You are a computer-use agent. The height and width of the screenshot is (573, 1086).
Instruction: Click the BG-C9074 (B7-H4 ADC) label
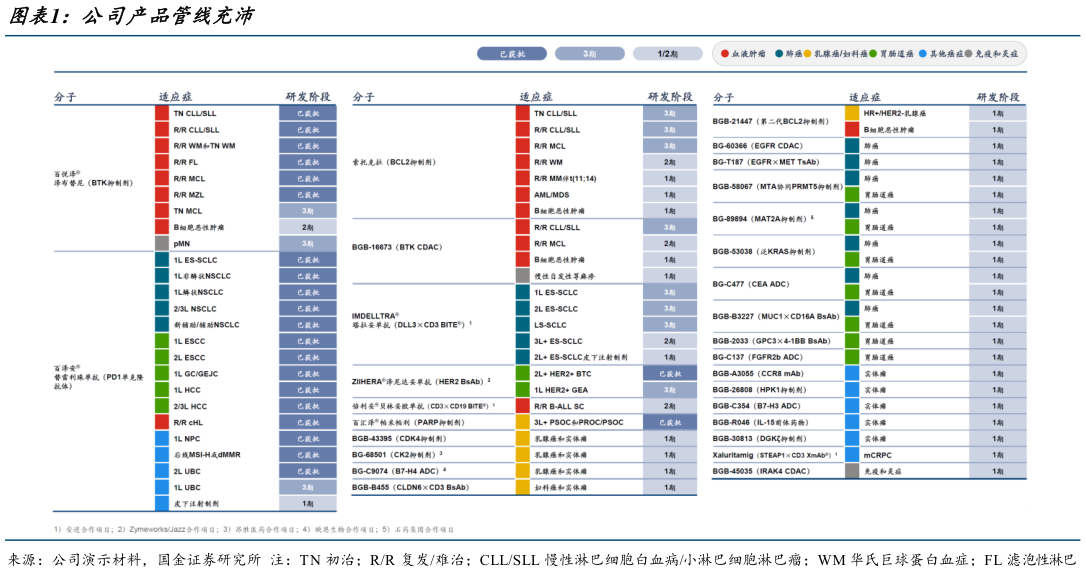pyautogui.click(x=399, y=471)
